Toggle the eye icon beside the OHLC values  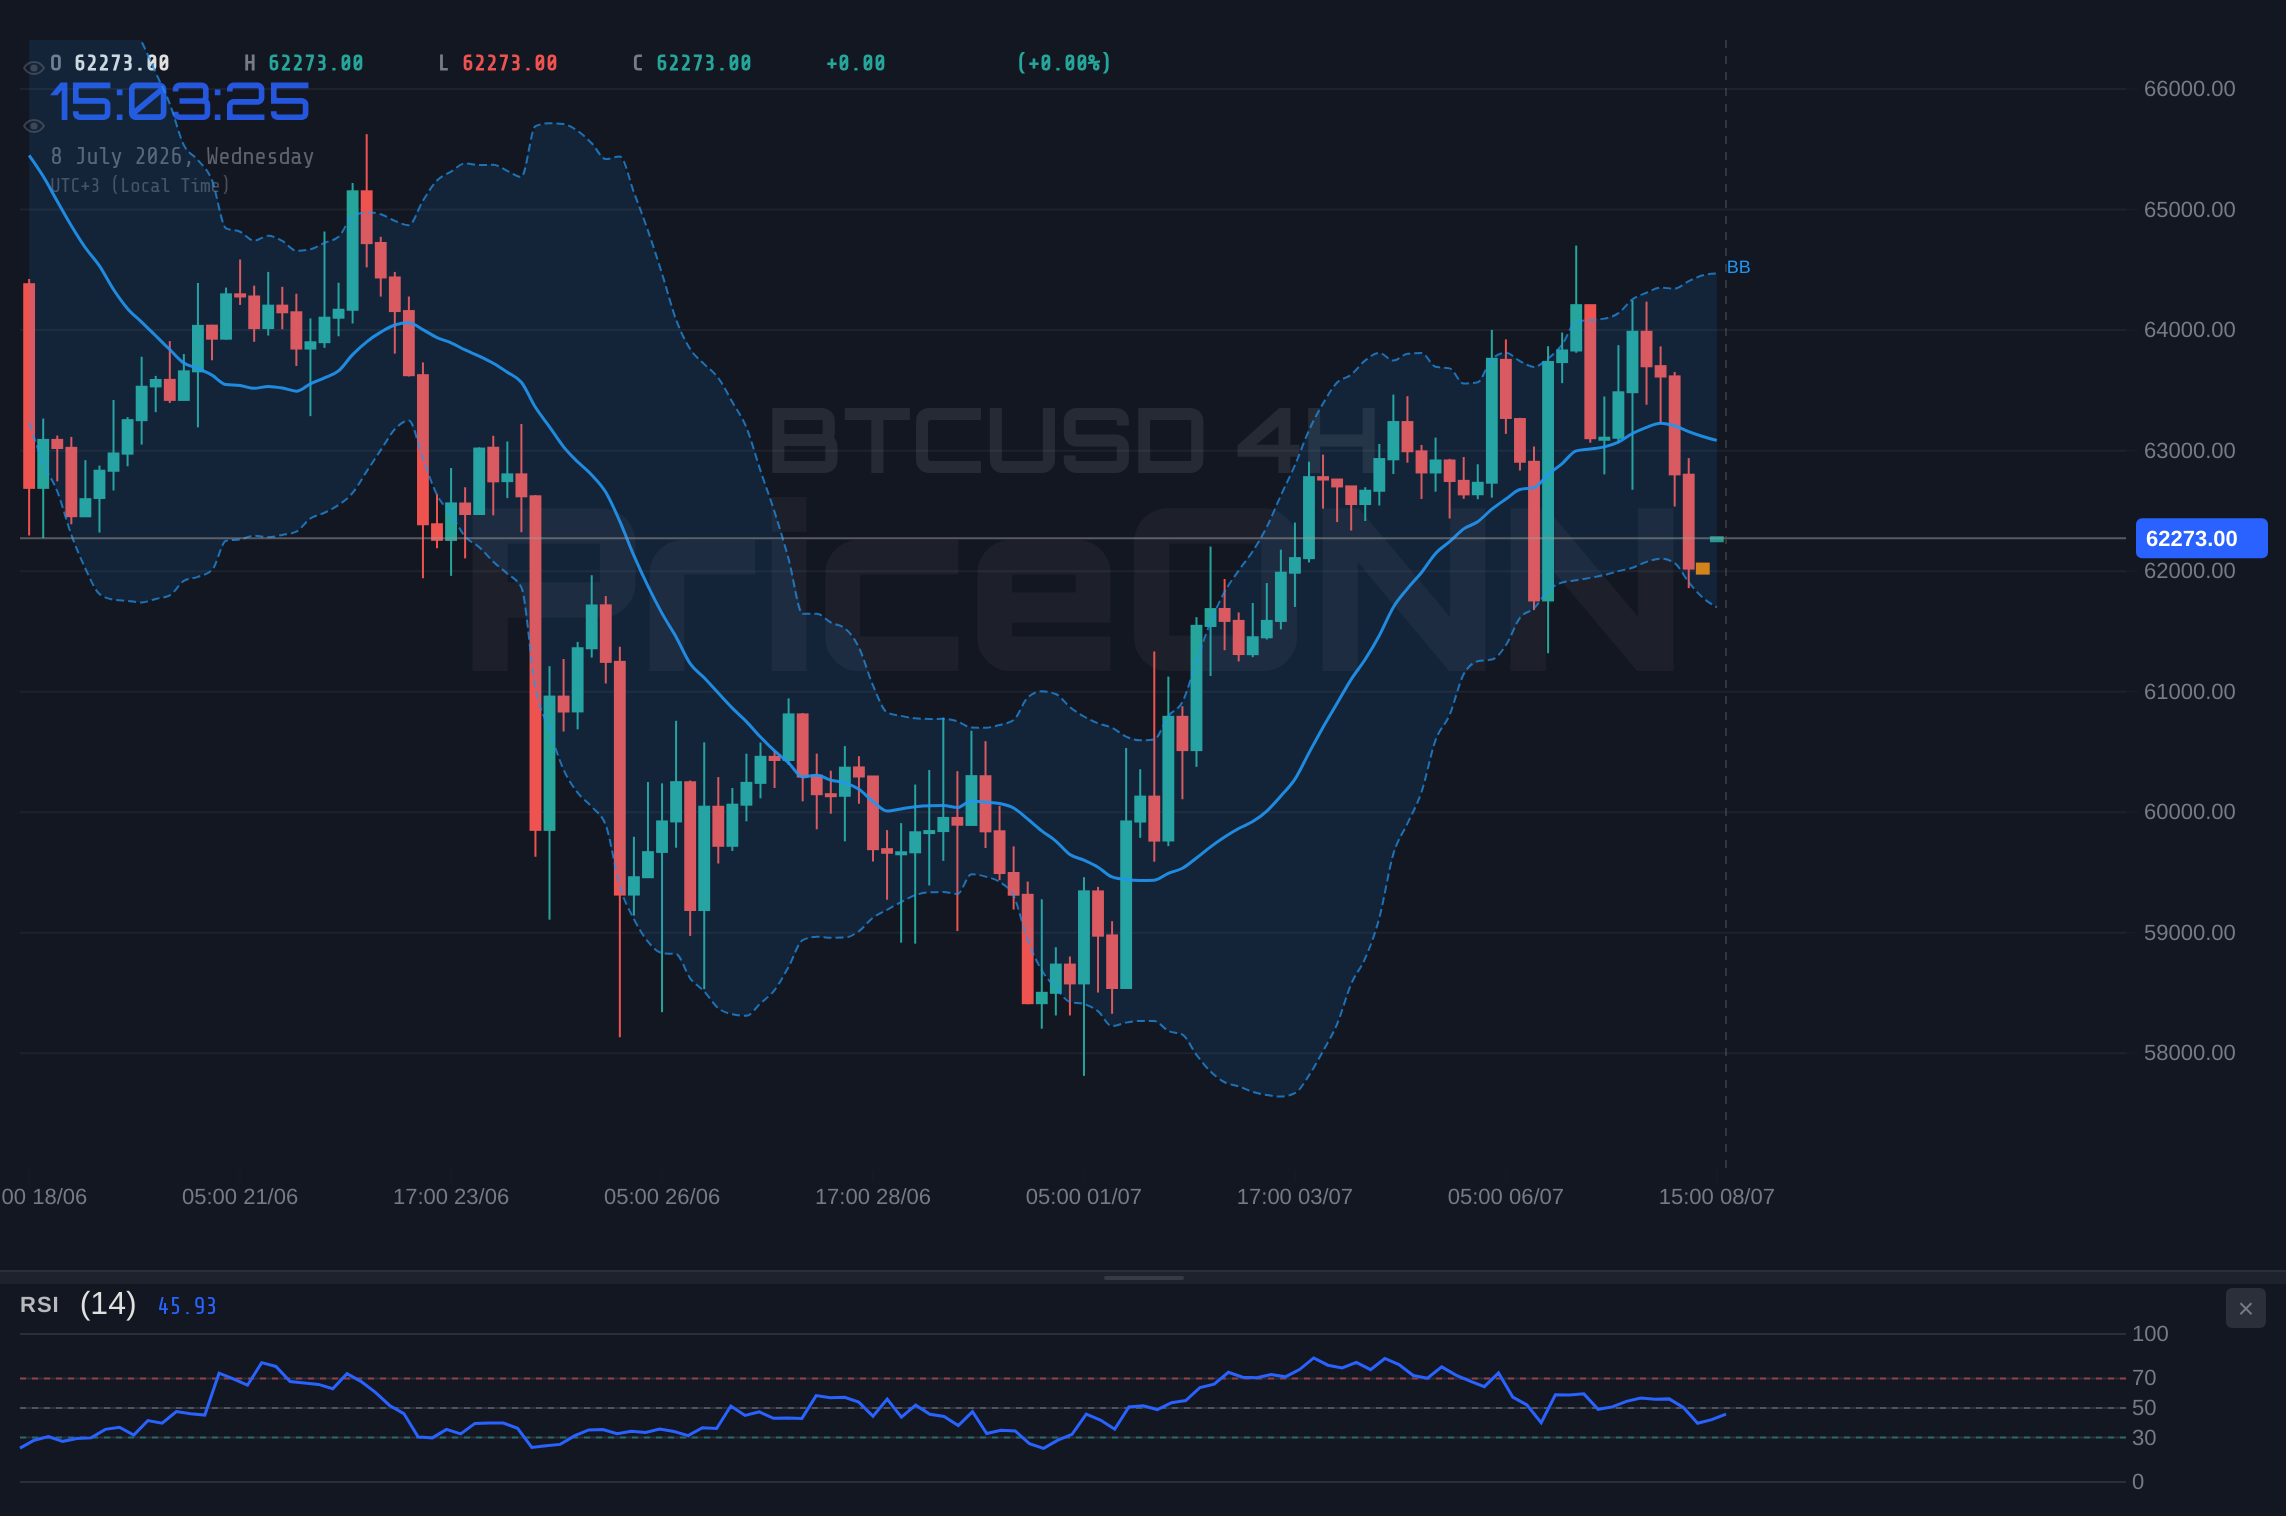pyautogui.click(x=33, y=68)
